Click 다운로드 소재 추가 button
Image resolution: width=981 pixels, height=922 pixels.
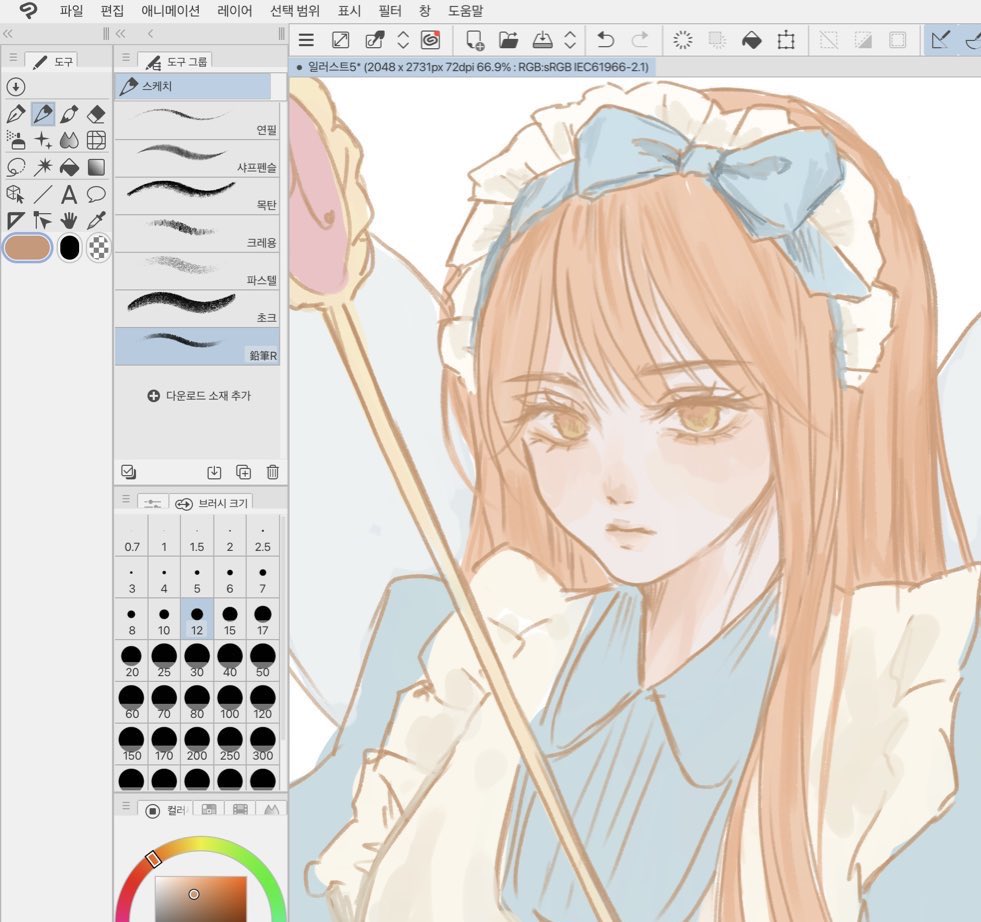(x=200, y=396)
